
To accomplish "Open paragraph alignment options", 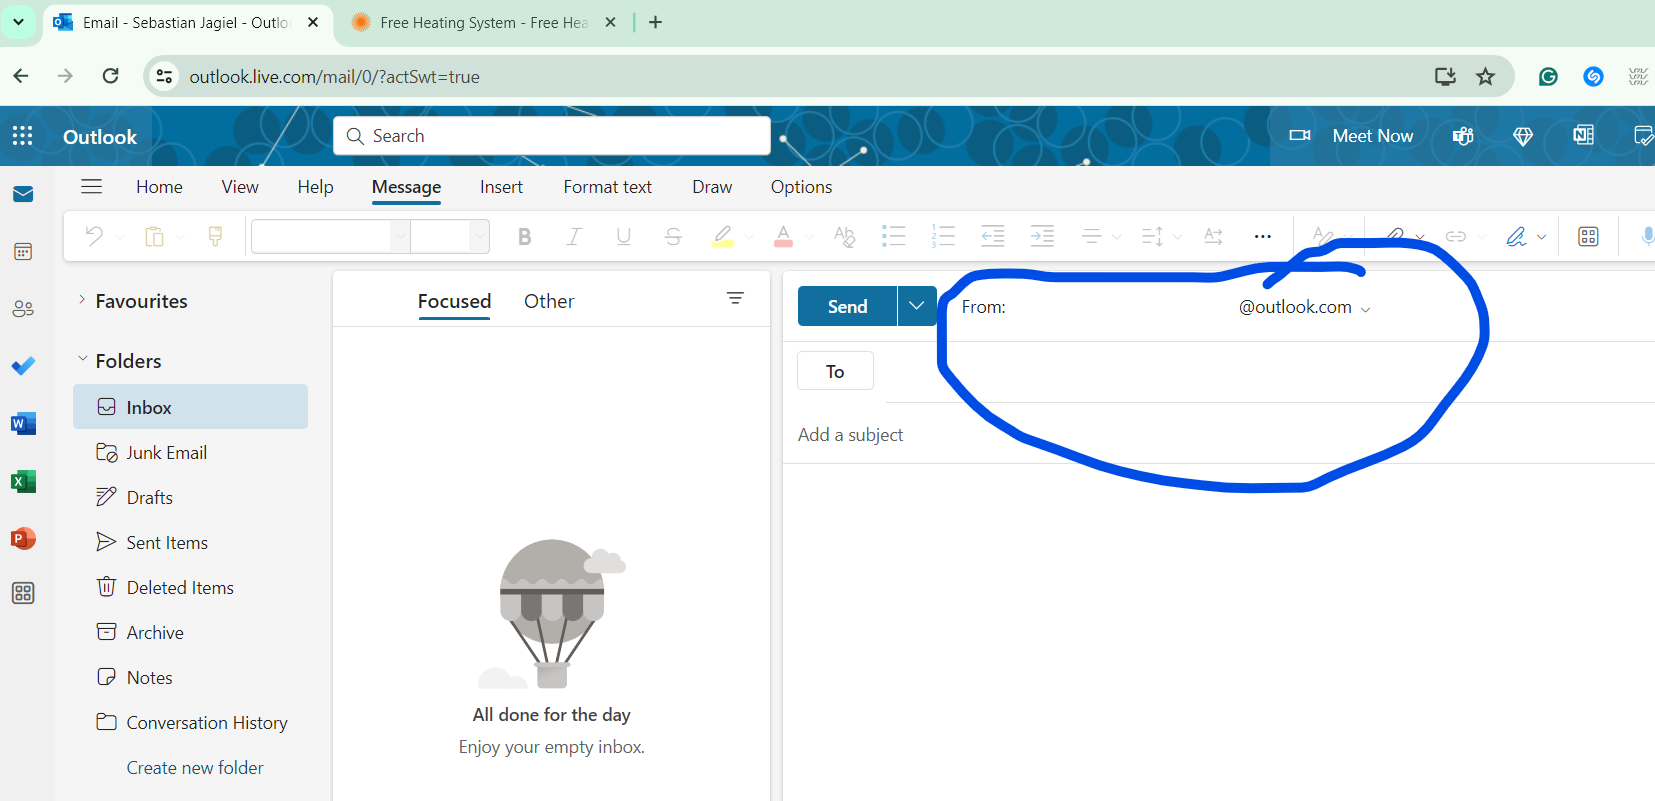I will [1092, 236].
